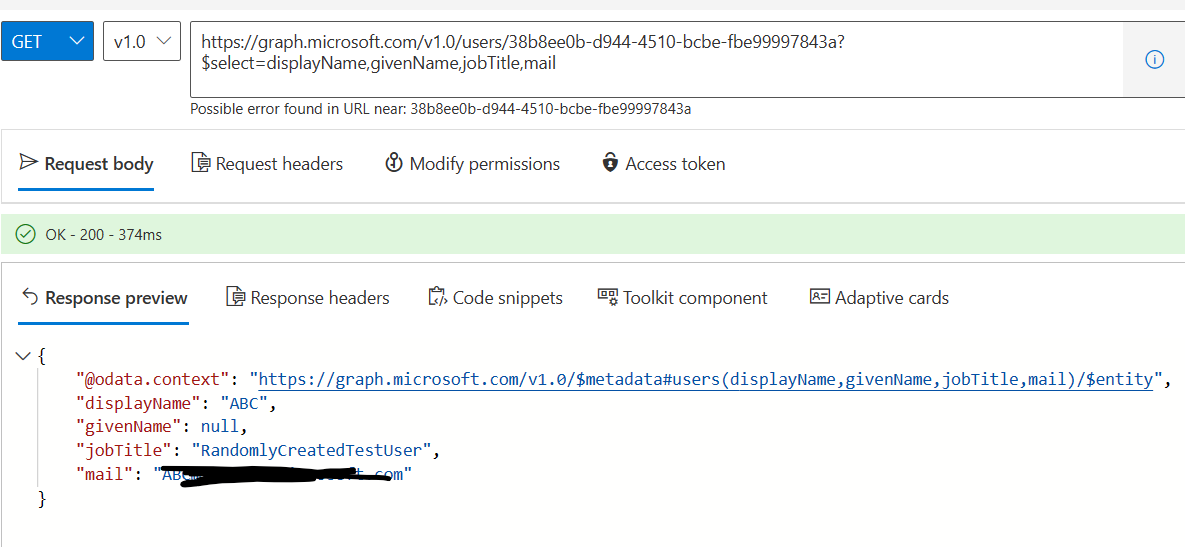Switch to the Request body tab
This screenshot has height=547, width=1185.
pos(86,164)
